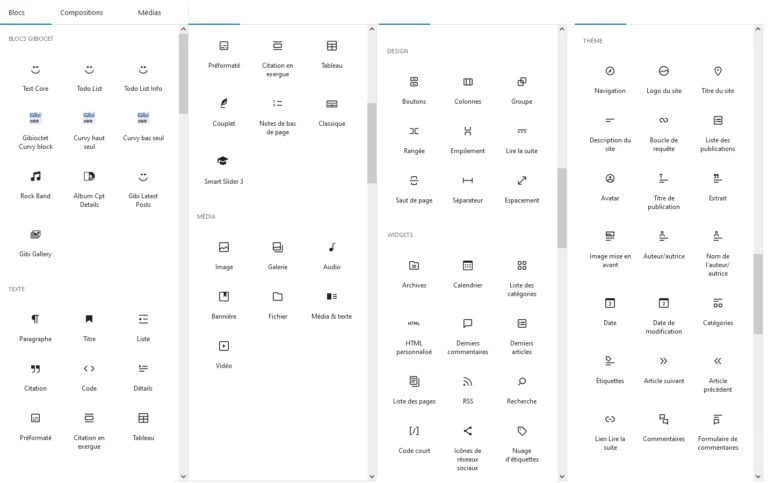
Task: Insert the Rock Band block
Action: 35,185
